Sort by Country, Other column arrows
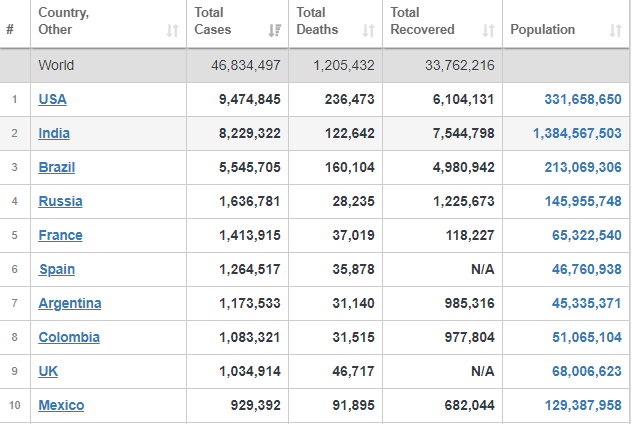This screenshot has width=633, height=424. (172, 30)
